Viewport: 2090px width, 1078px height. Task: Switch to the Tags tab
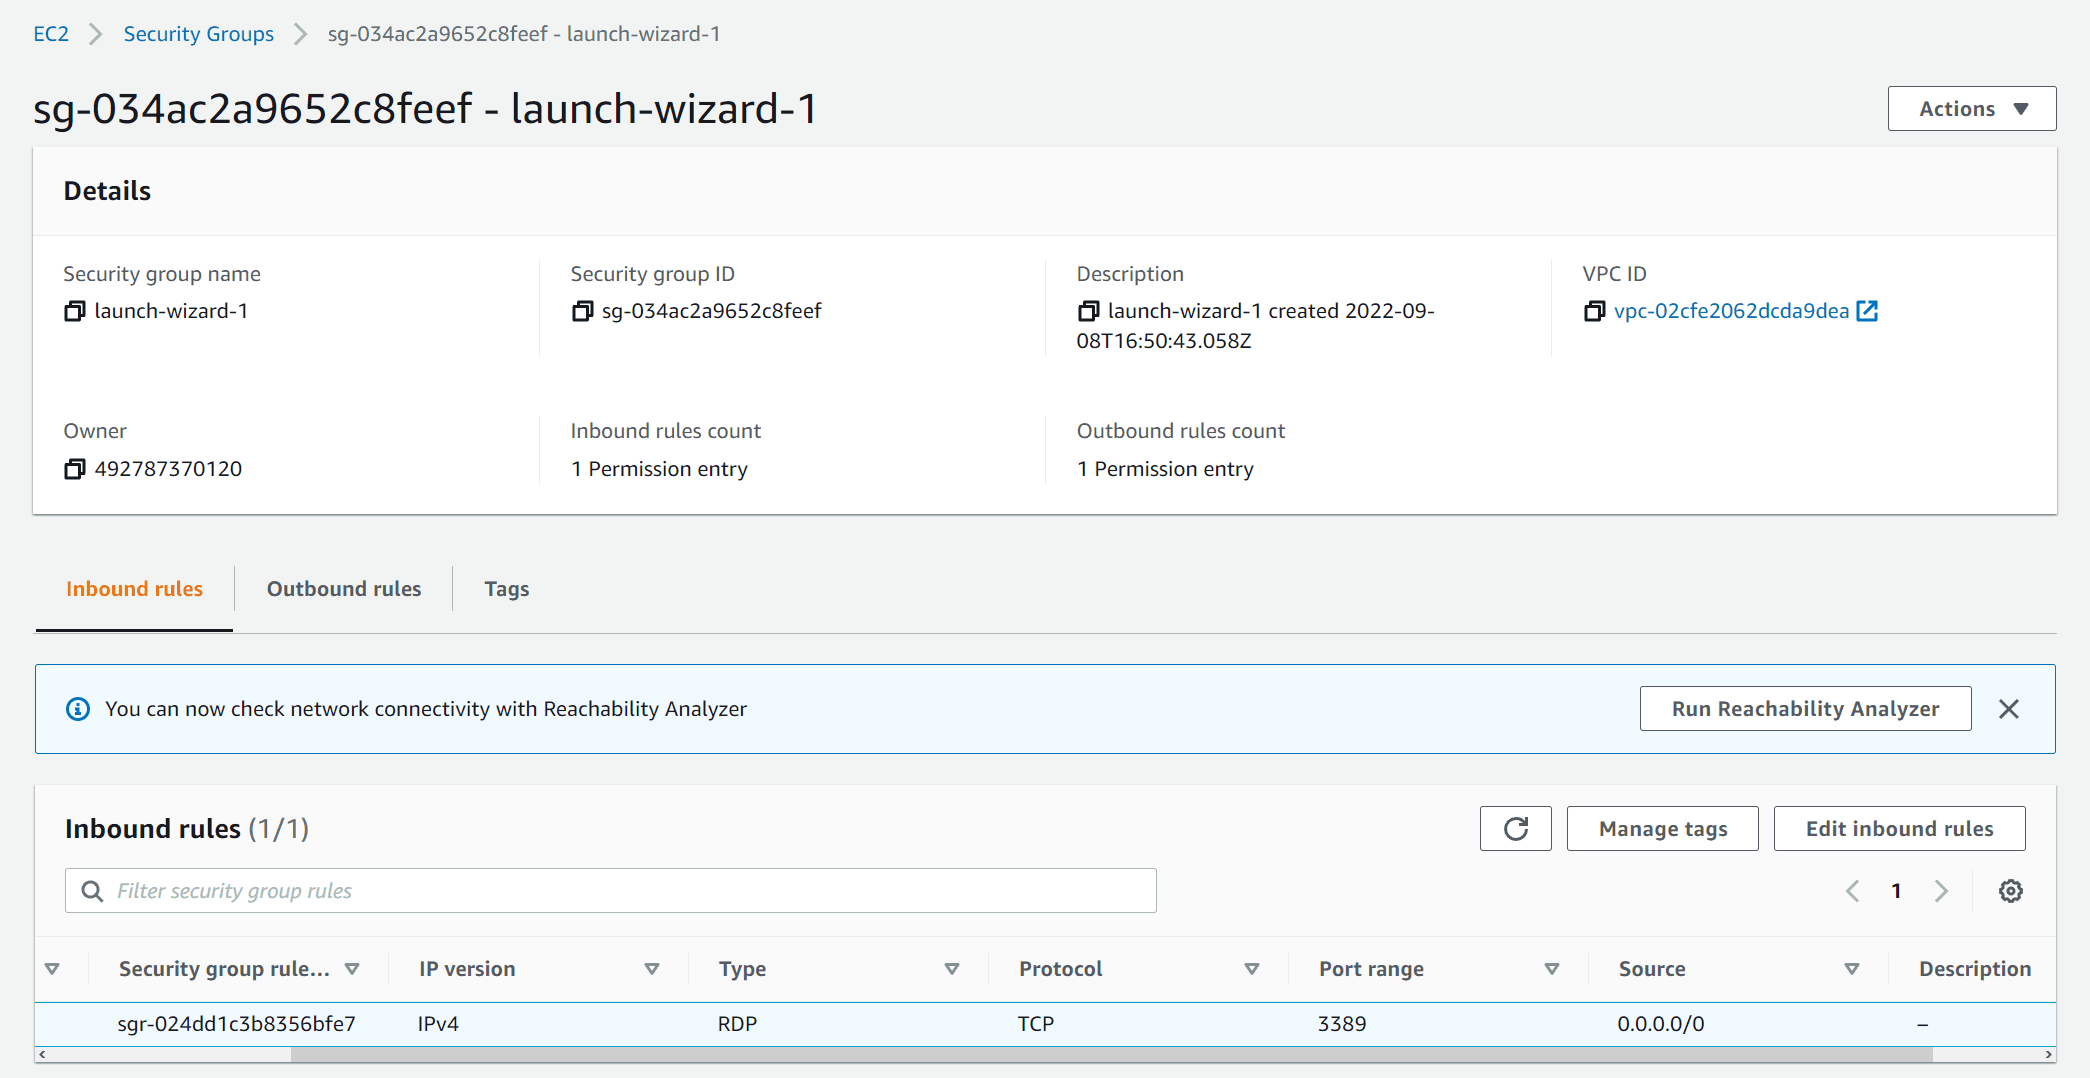tap(506, 589)
